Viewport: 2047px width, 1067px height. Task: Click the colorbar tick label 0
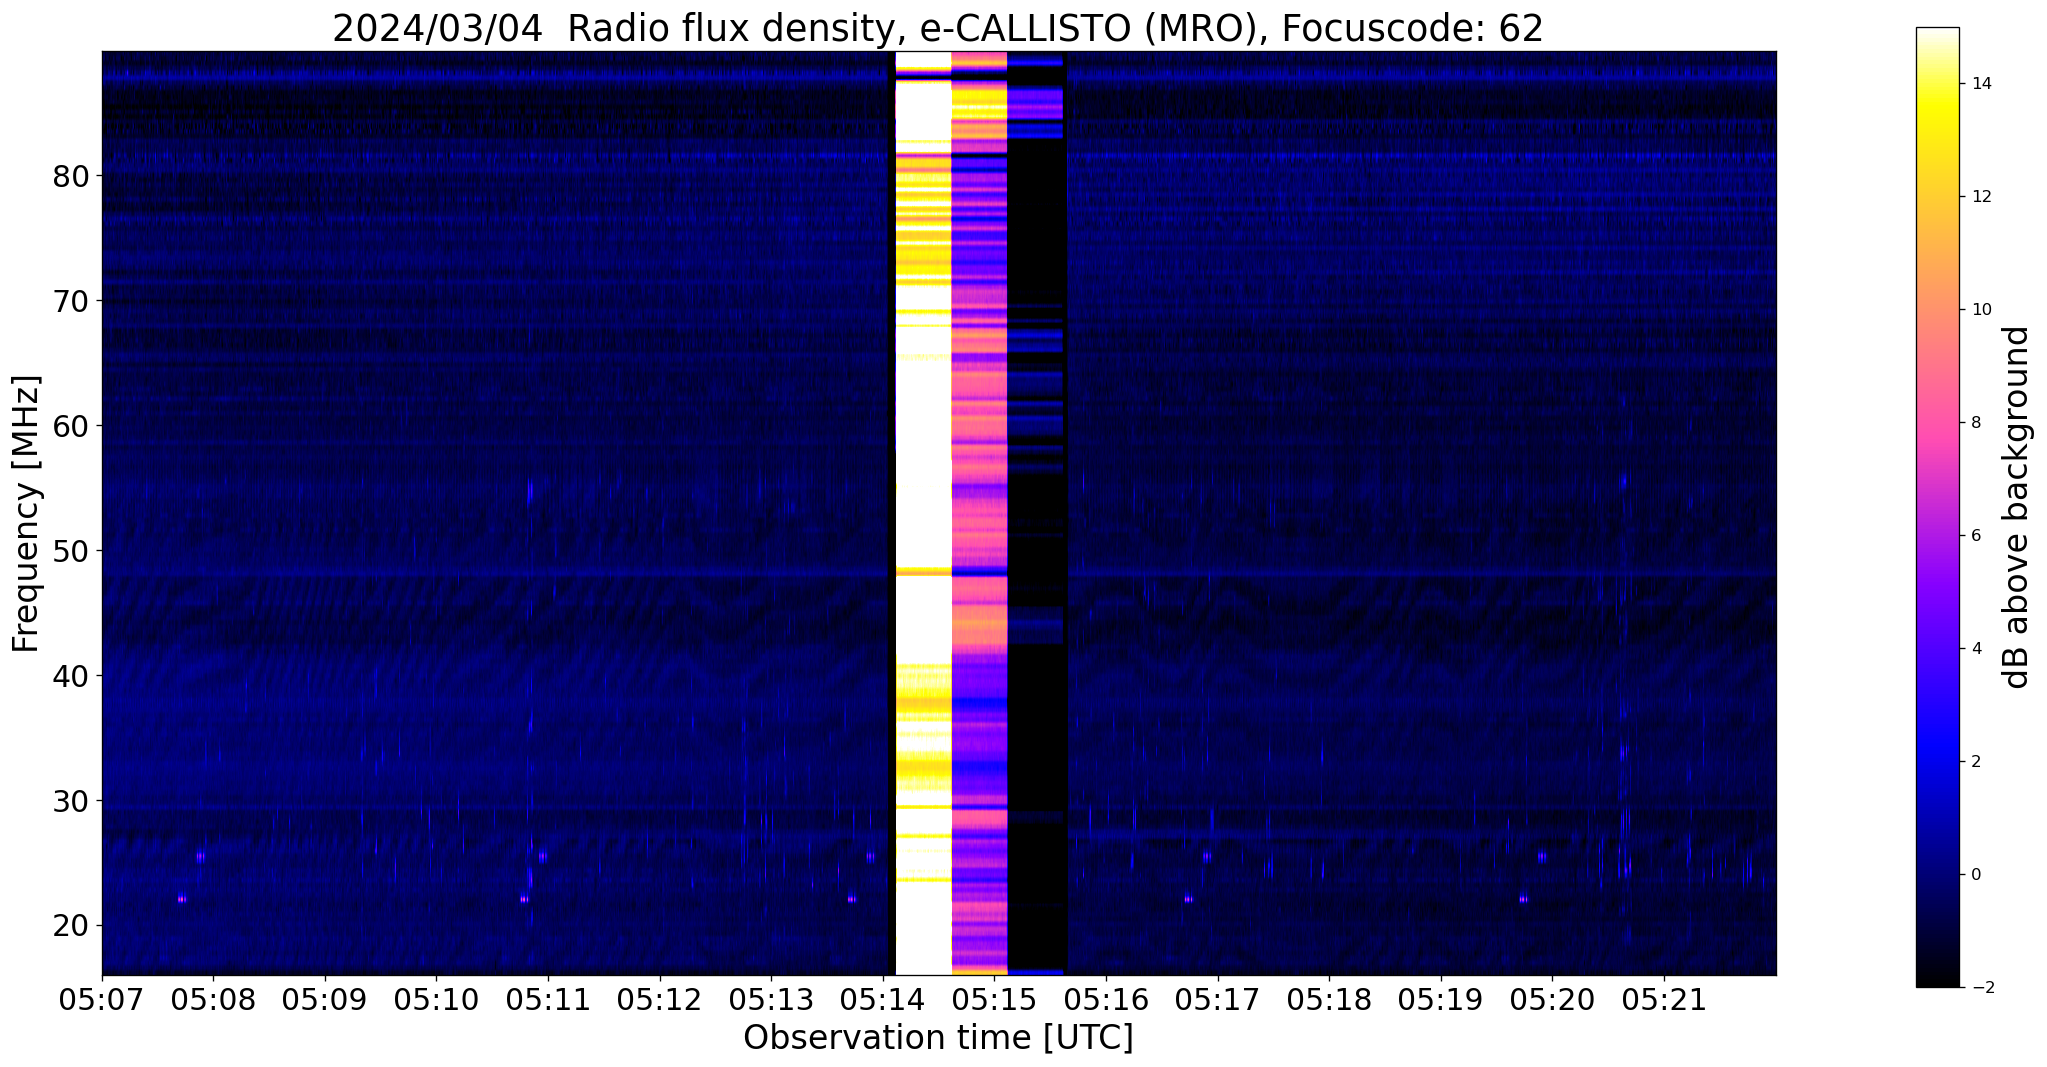(x=1974, y=875)
